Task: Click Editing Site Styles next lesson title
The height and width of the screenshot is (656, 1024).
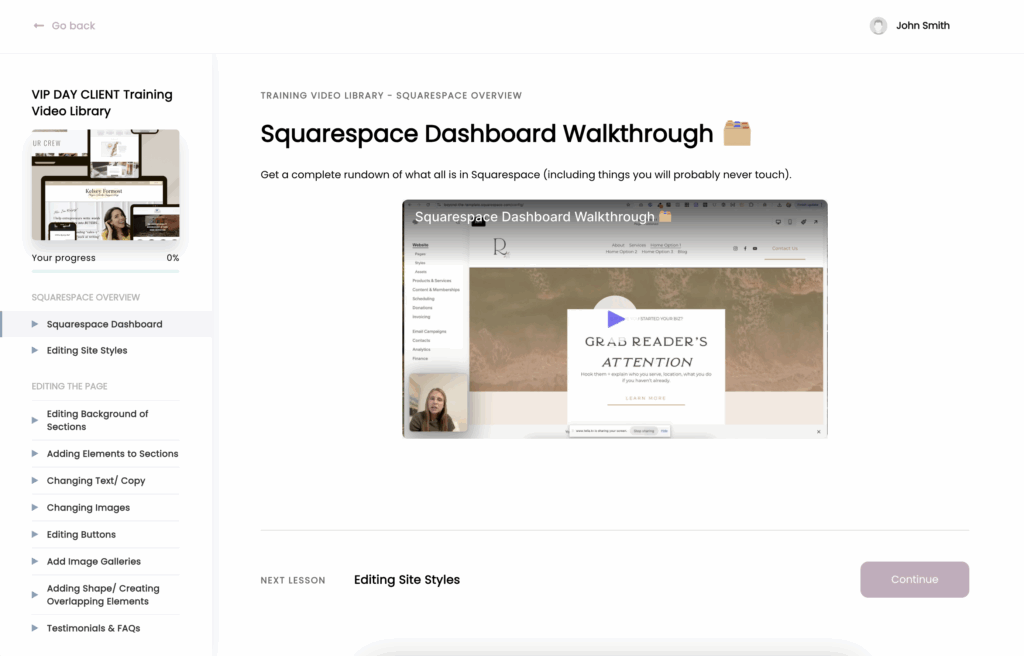Action: 407,580
